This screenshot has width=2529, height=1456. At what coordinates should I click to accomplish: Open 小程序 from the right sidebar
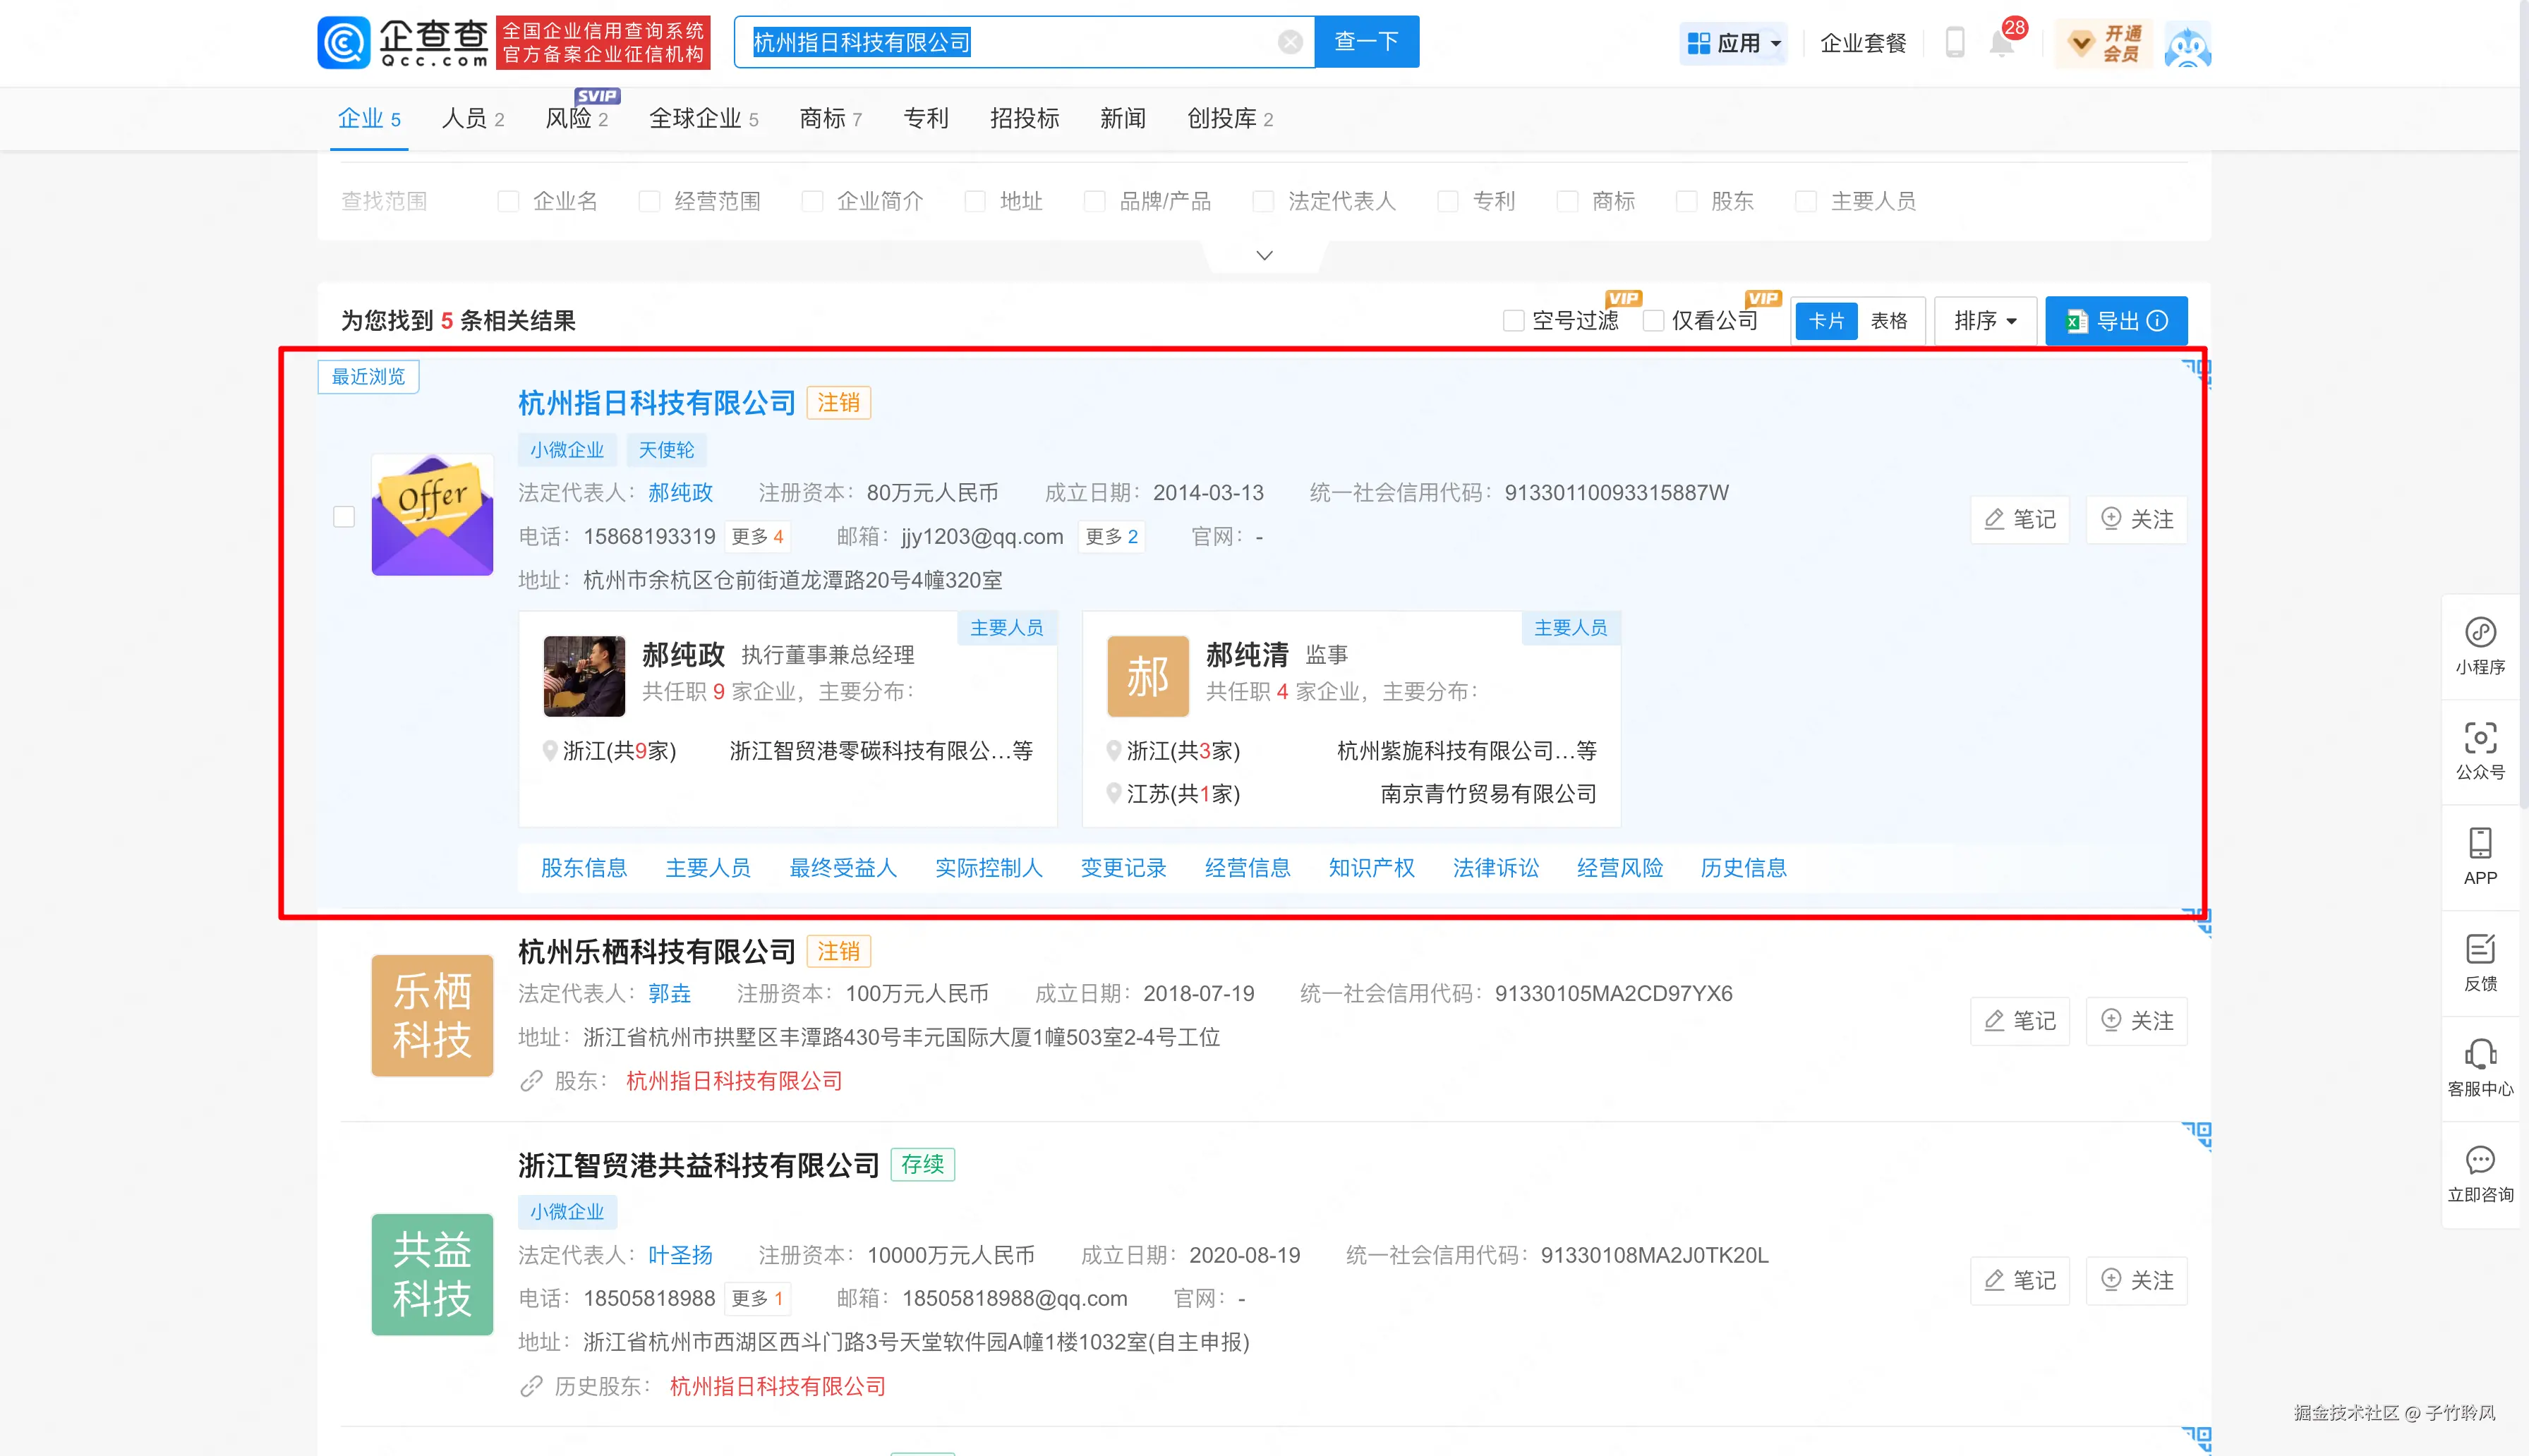click(x=2480, y=645)
